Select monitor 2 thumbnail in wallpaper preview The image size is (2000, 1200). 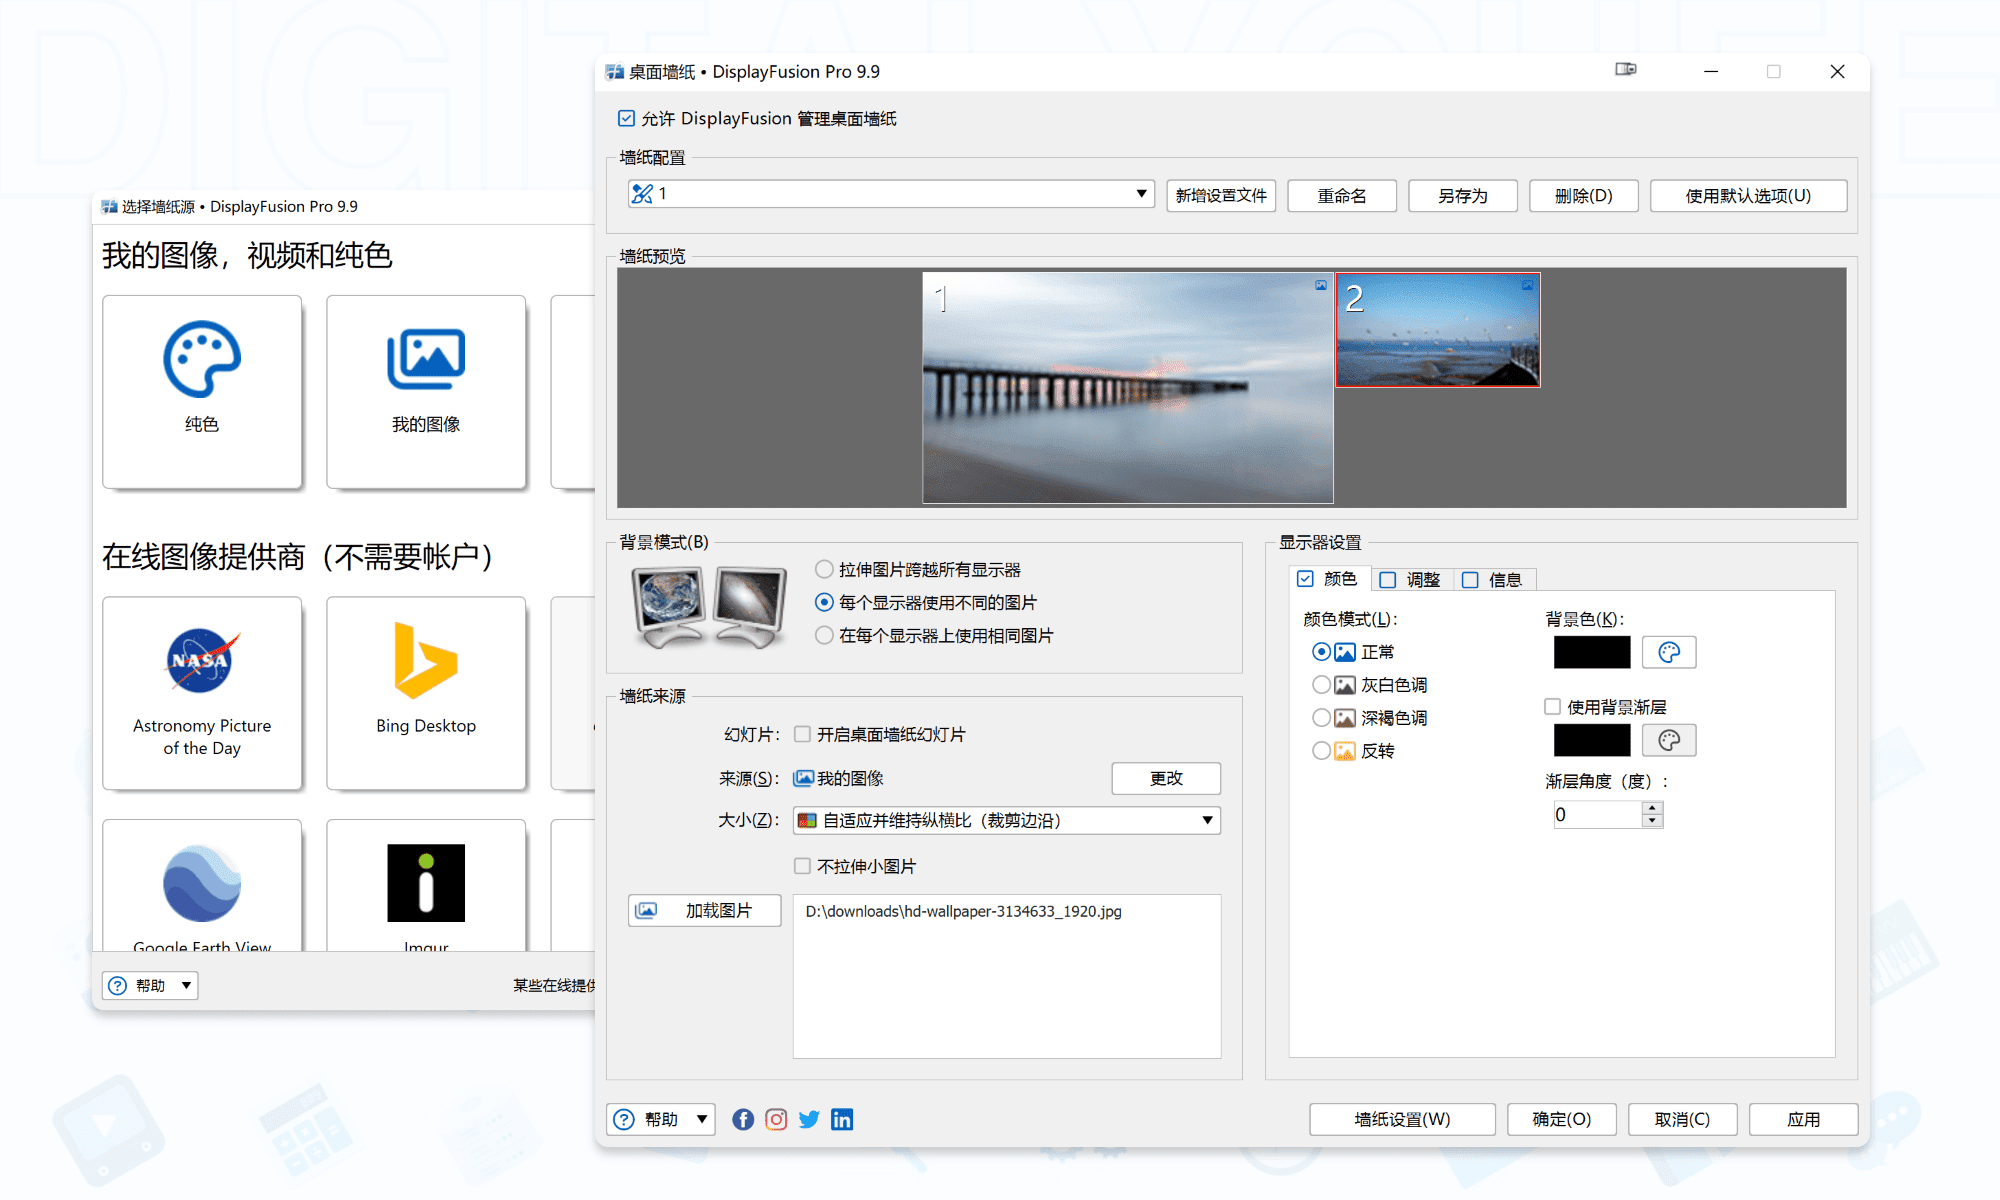point(1437,329)
